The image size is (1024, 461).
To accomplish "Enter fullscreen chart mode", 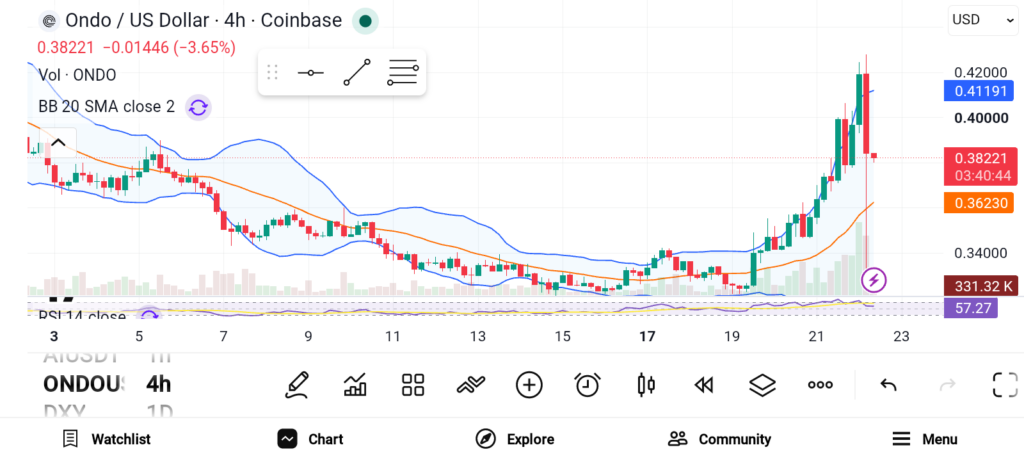I will click(1005, 385).
